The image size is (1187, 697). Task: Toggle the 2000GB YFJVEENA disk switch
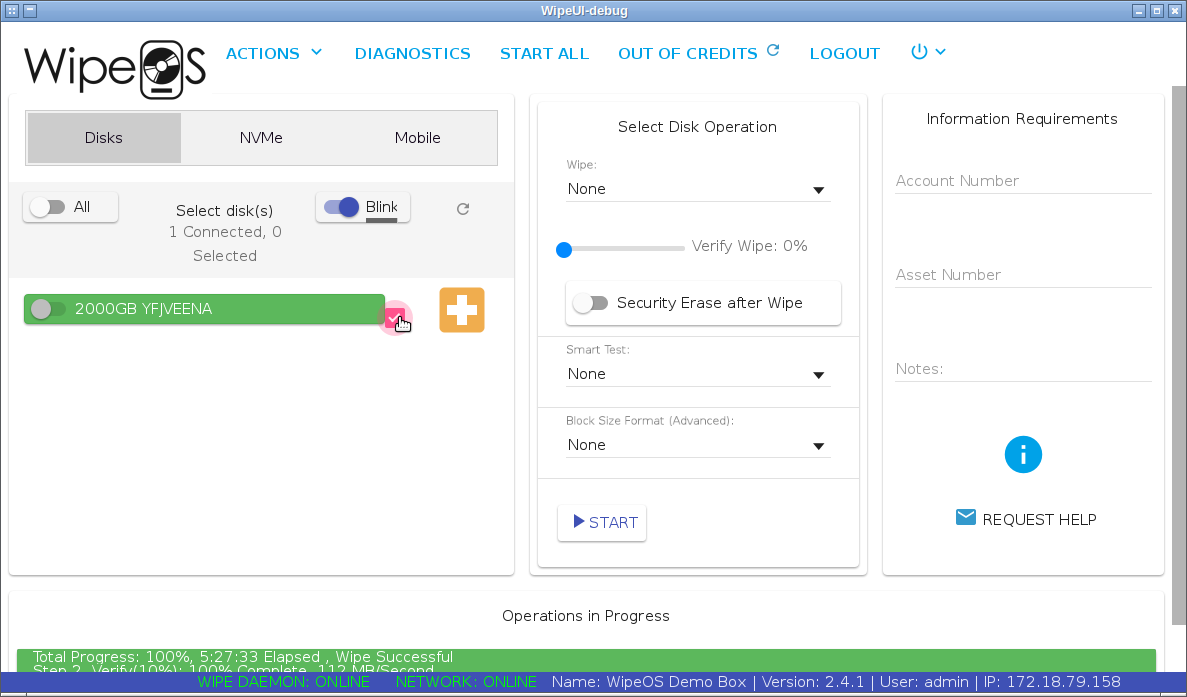[x=48, y=309]
